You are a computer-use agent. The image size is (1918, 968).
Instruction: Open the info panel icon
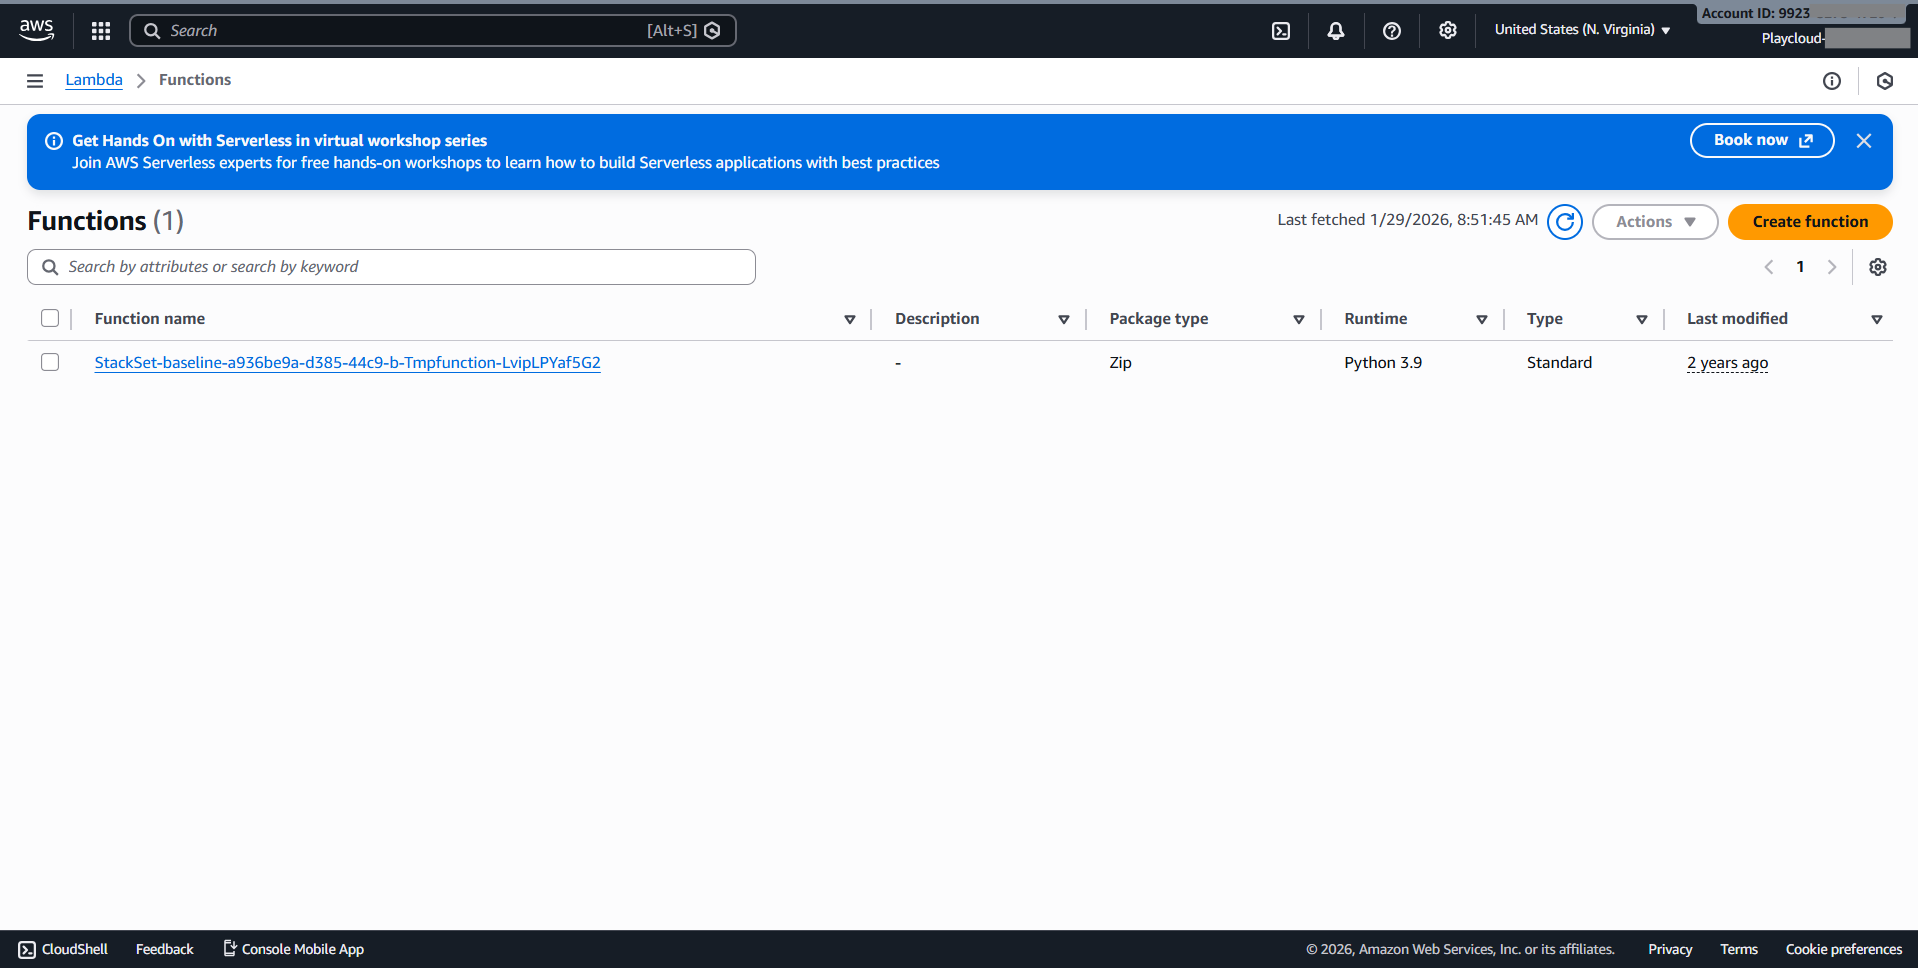click(x=1832, y=81)
